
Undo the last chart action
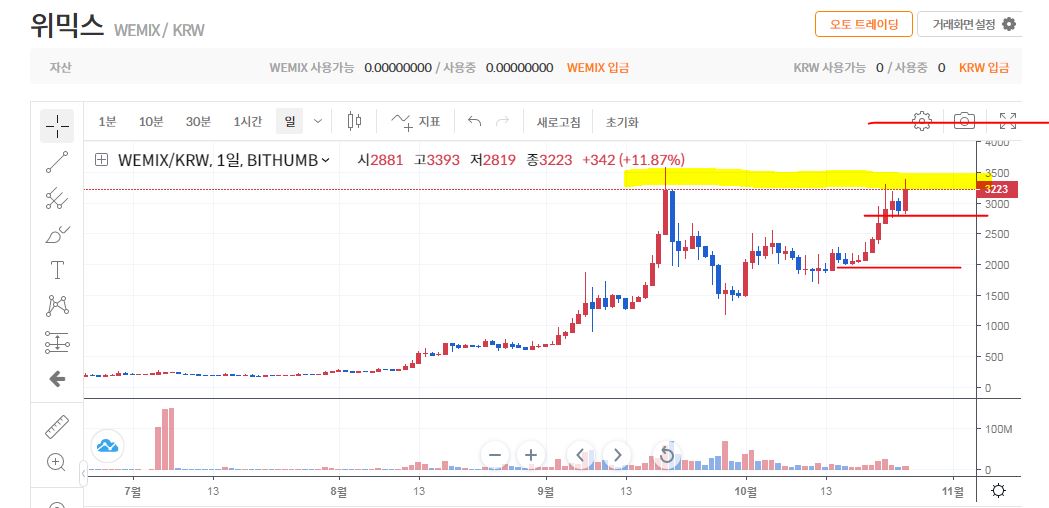(x=474, y=122)
